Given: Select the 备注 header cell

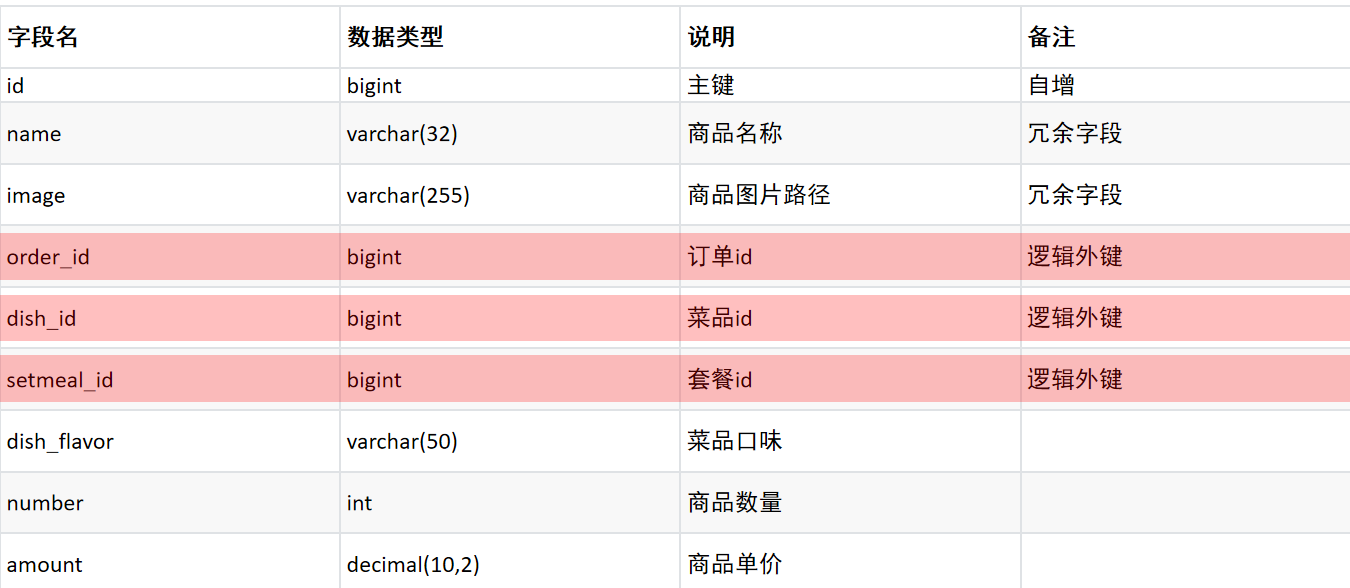Looking at the screenshot, I should pyautogui.click(x=1186, y=38).
